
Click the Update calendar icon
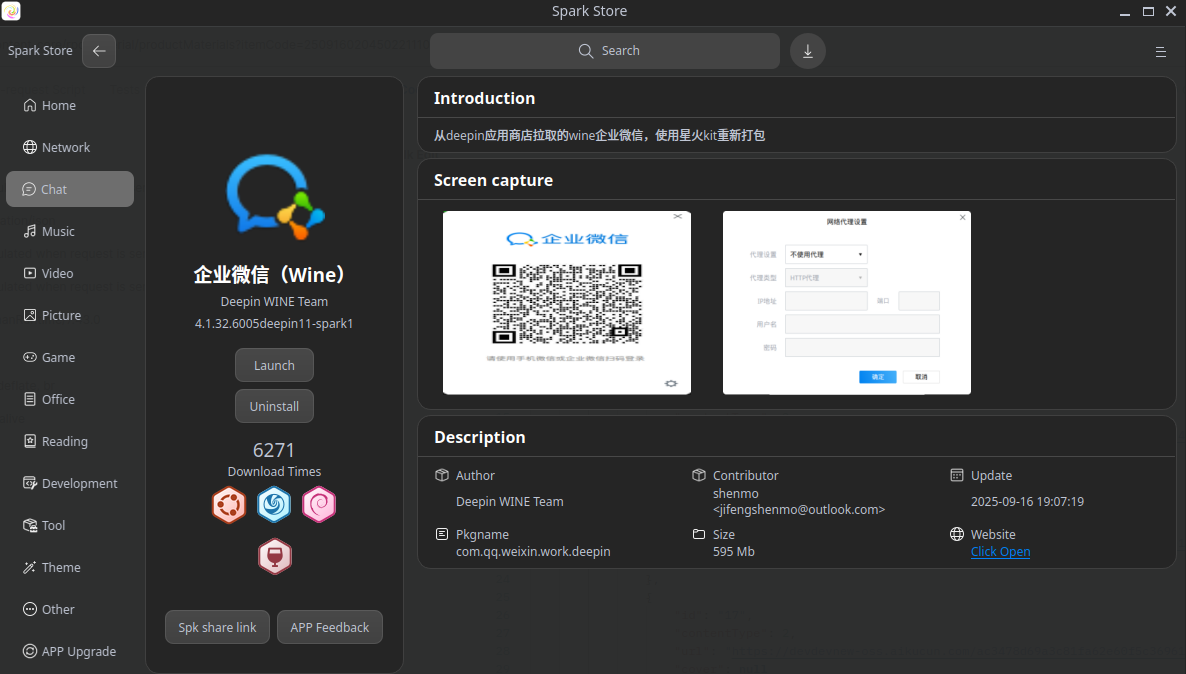click(957, 475)
